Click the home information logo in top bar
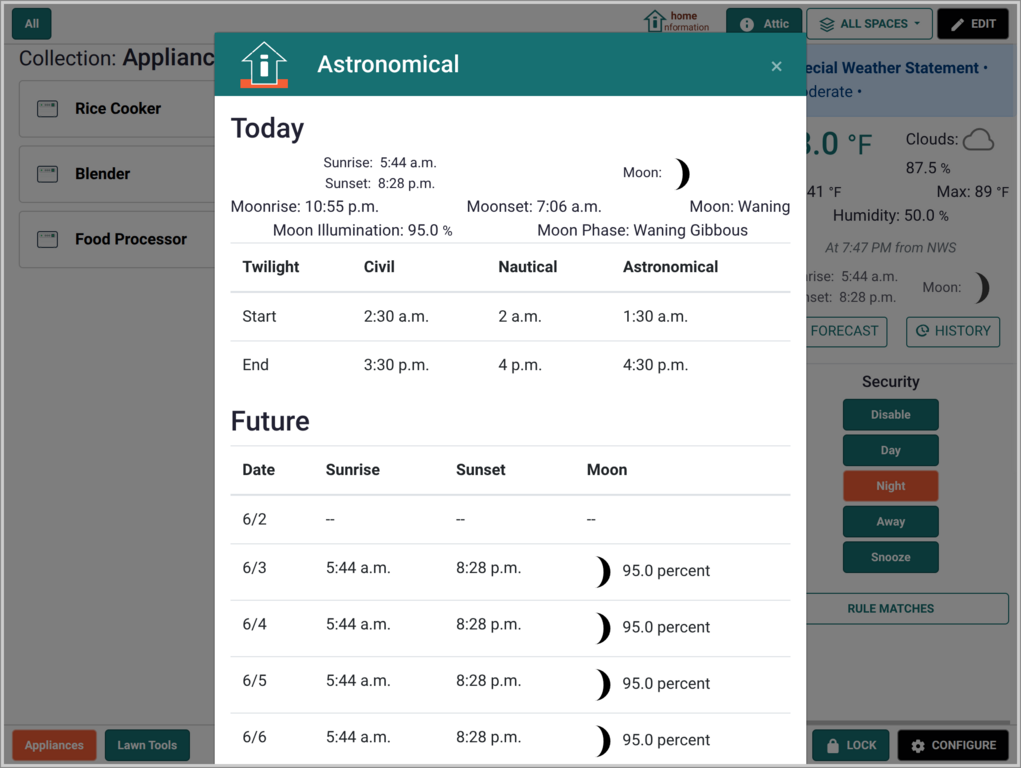The image size is (1021, 768). 676,21
